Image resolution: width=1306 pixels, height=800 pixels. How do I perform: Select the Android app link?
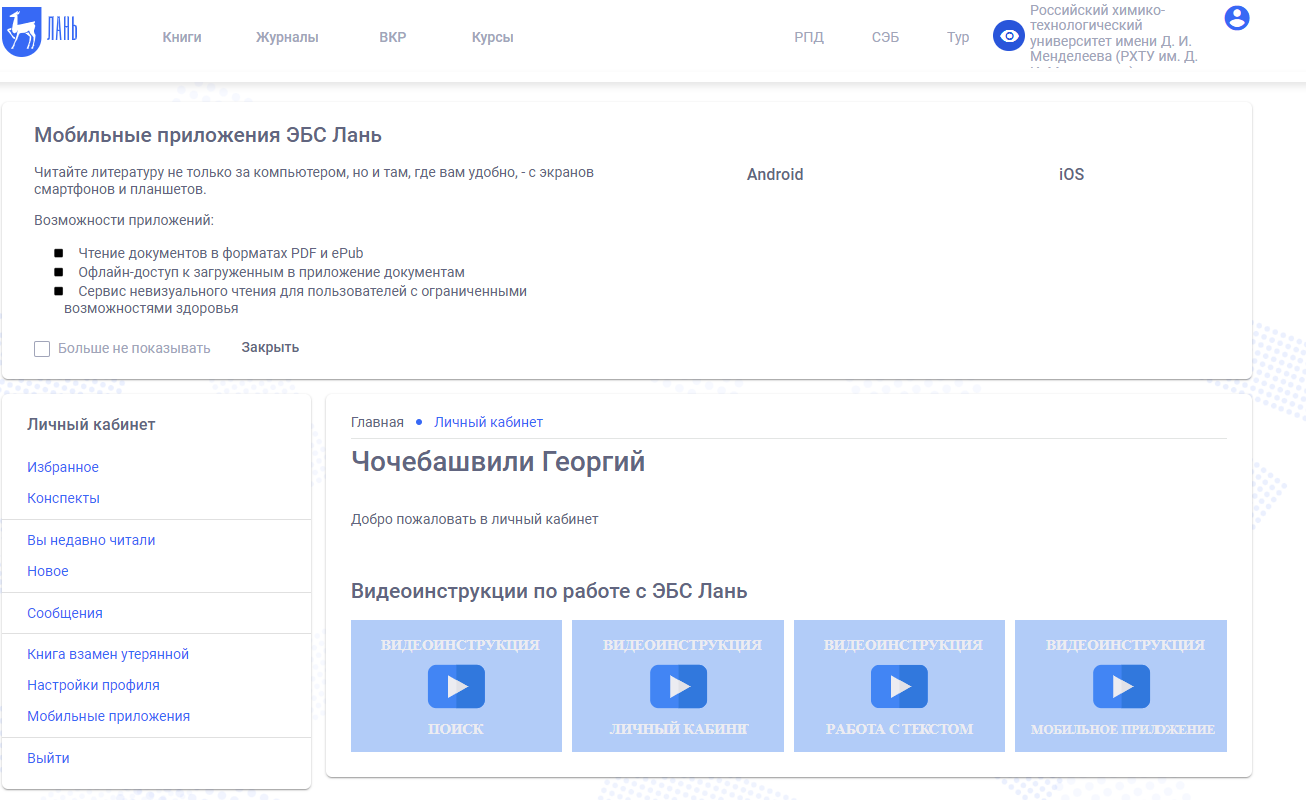pos(775,174)
